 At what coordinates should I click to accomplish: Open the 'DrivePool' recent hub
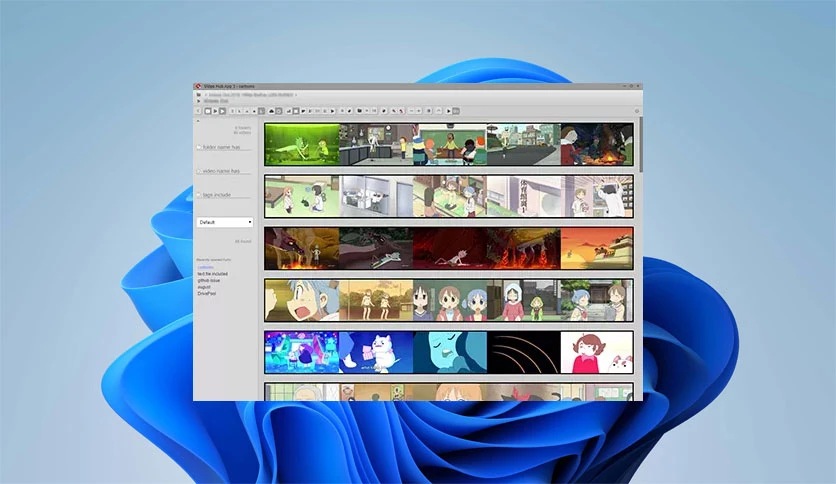pyautogui.click(x=206, y=293)
